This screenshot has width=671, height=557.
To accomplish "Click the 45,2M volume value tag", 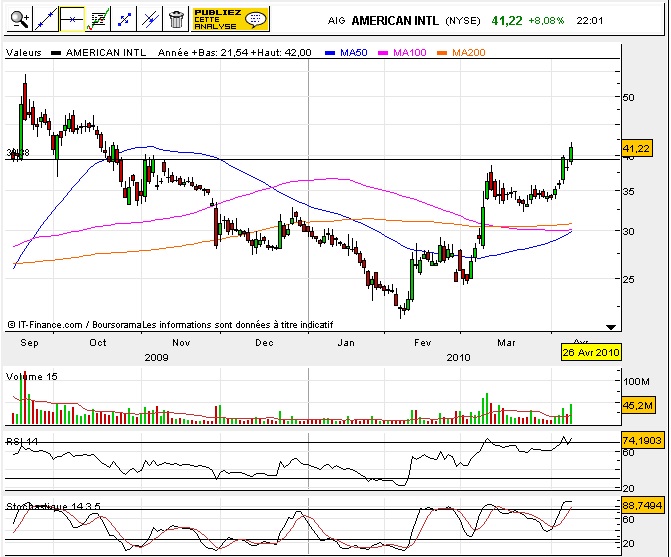I will tap(638, 405).
